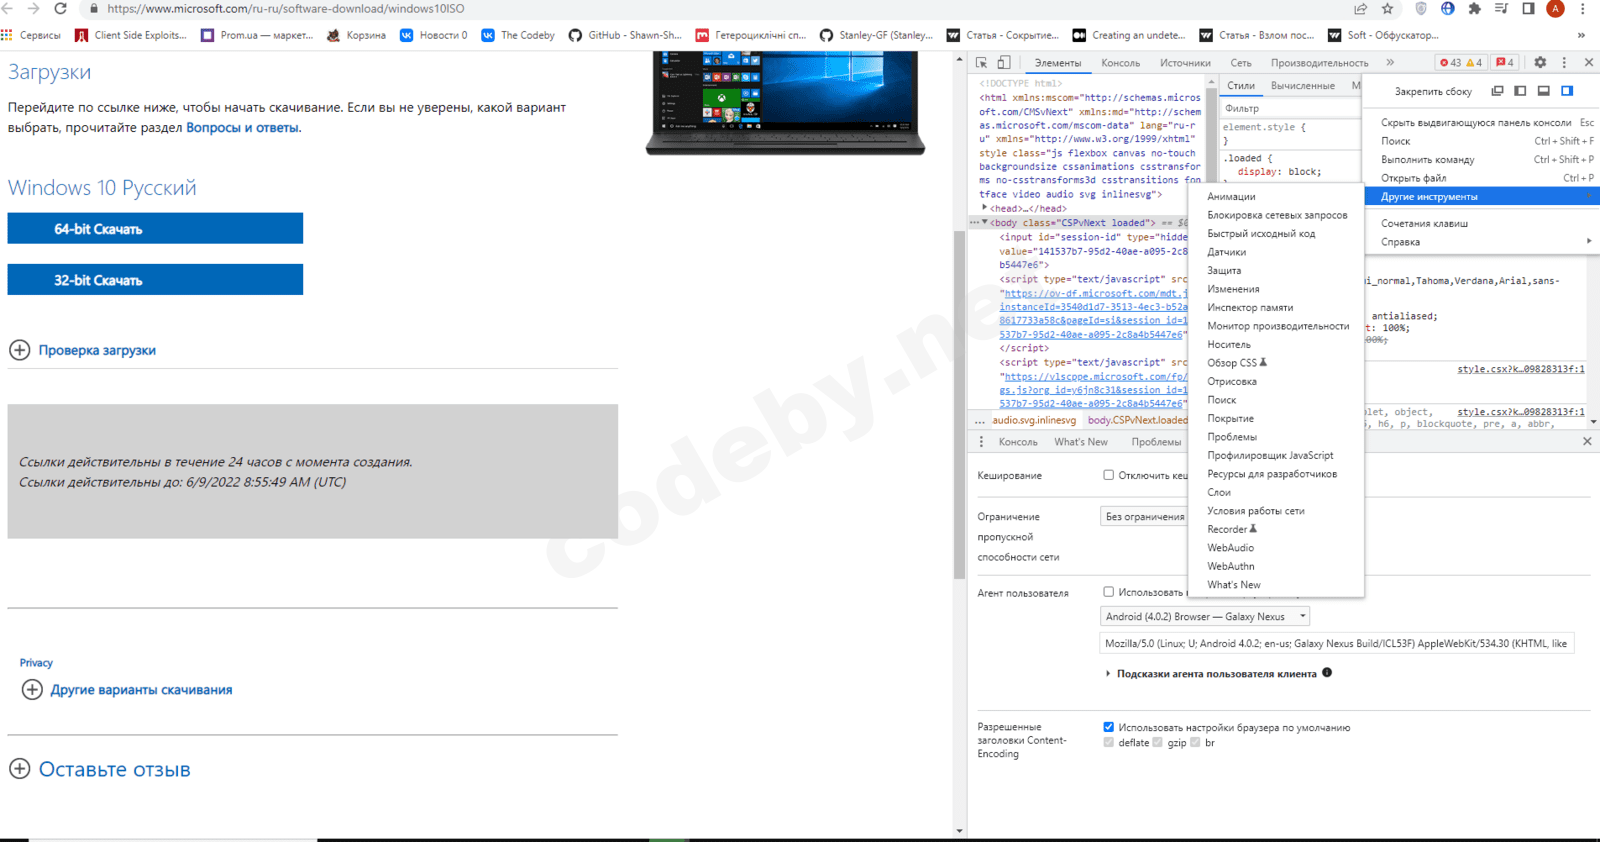Screen dimensions: 1600x842
Task: Toggle the device toolbar emulation icon
Action: 1004,62
